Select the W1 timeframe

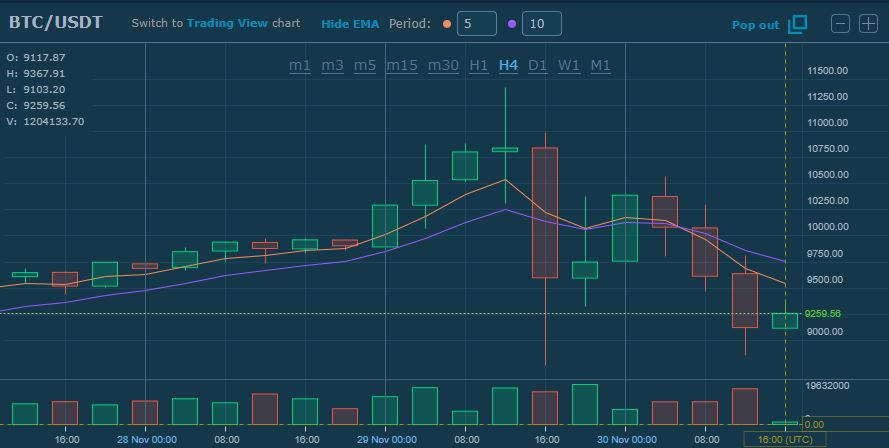pyautogui.click(x=569, y=65)
